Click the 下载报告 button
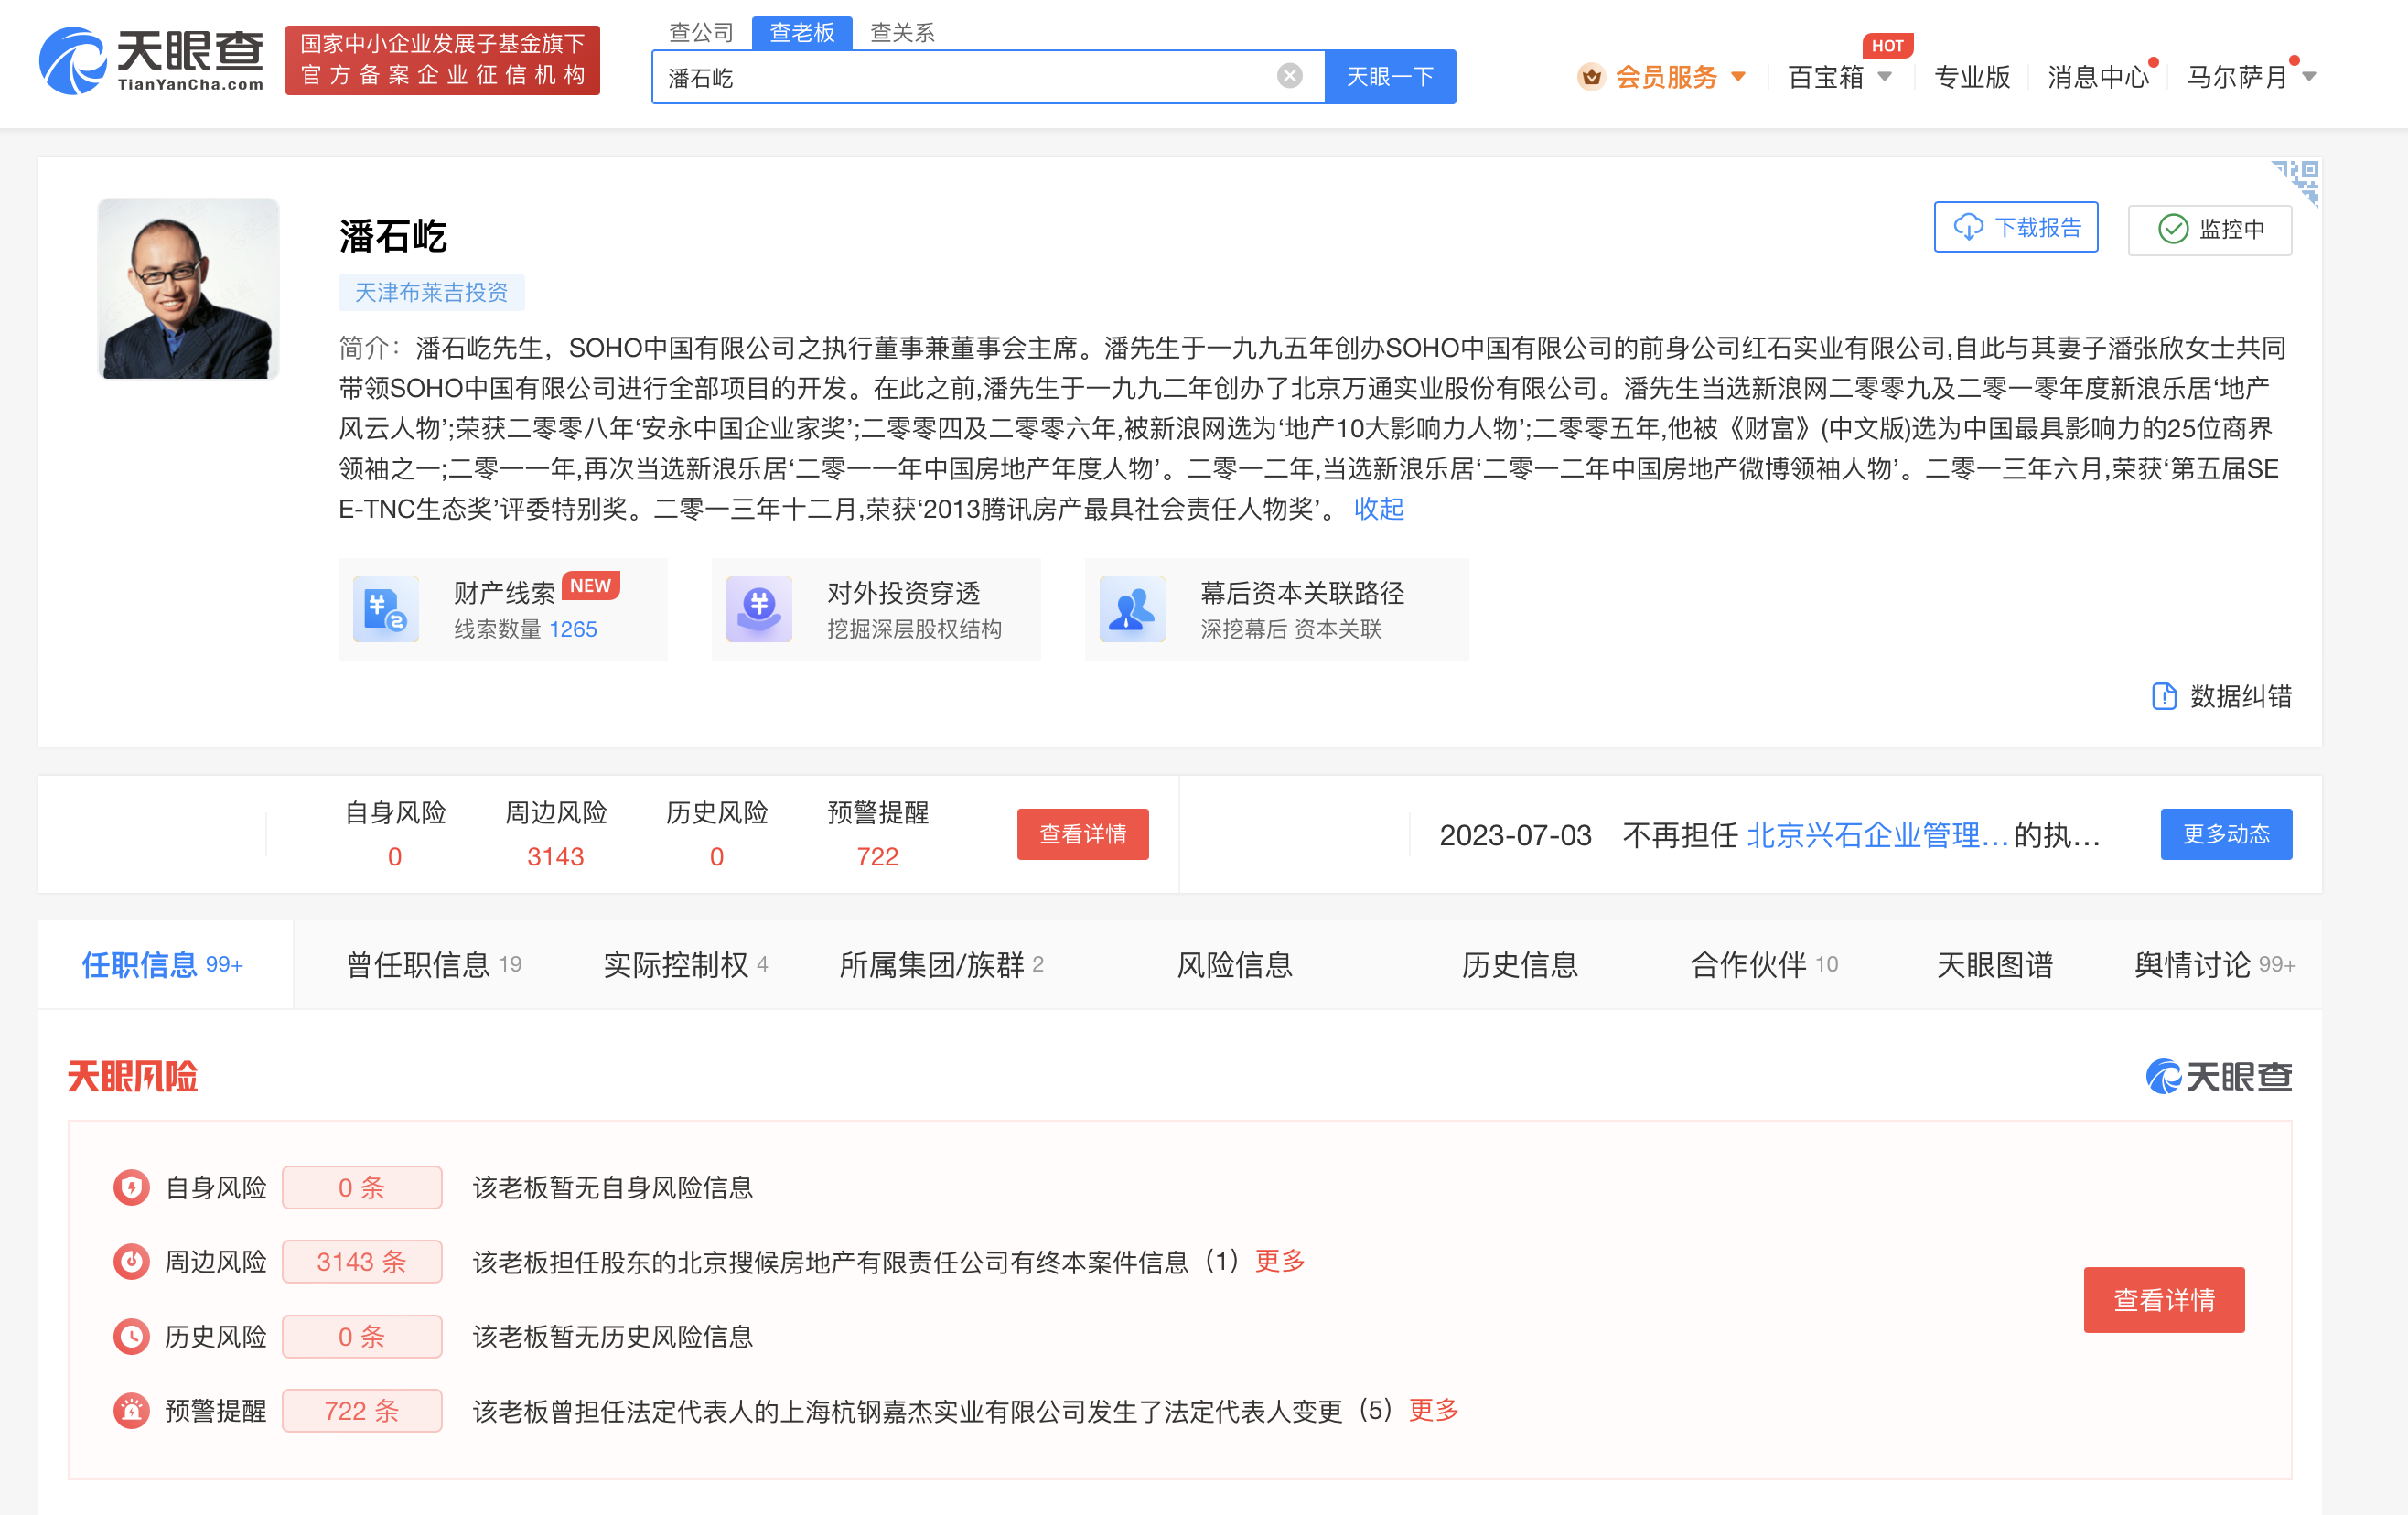The image size is (2408, 1515). (2015, 228)
